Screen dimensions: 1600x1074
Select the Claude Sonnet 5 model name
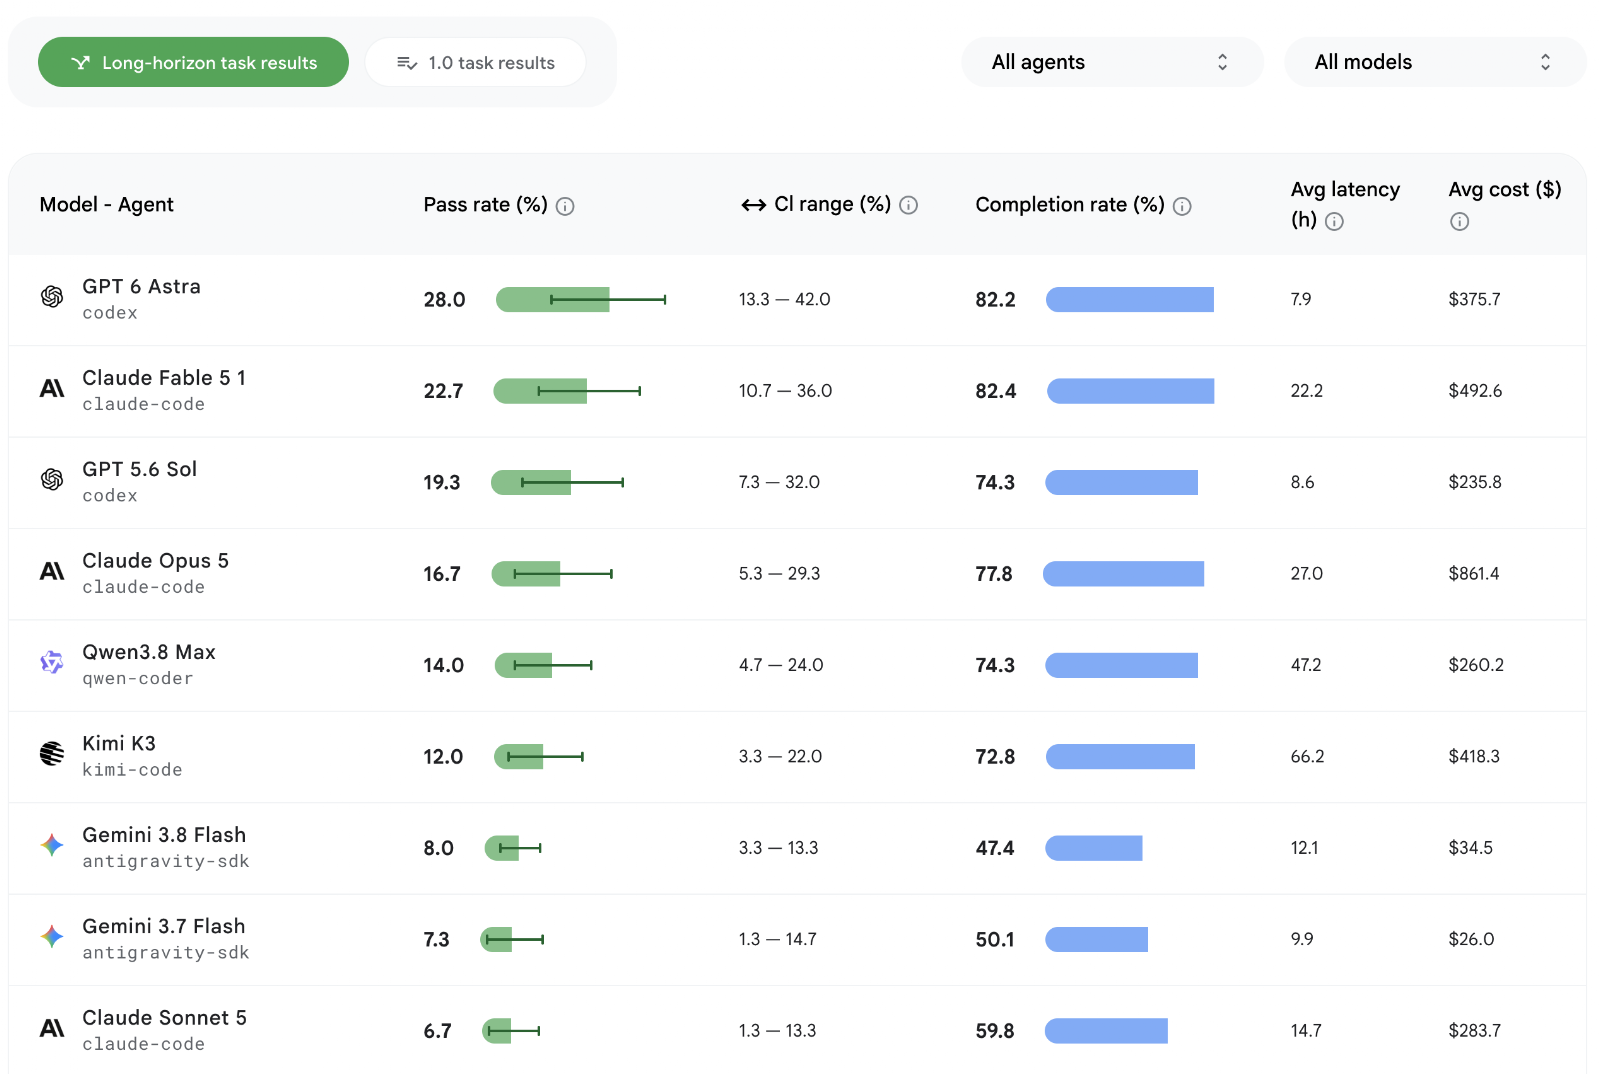tap(164, 1018)
